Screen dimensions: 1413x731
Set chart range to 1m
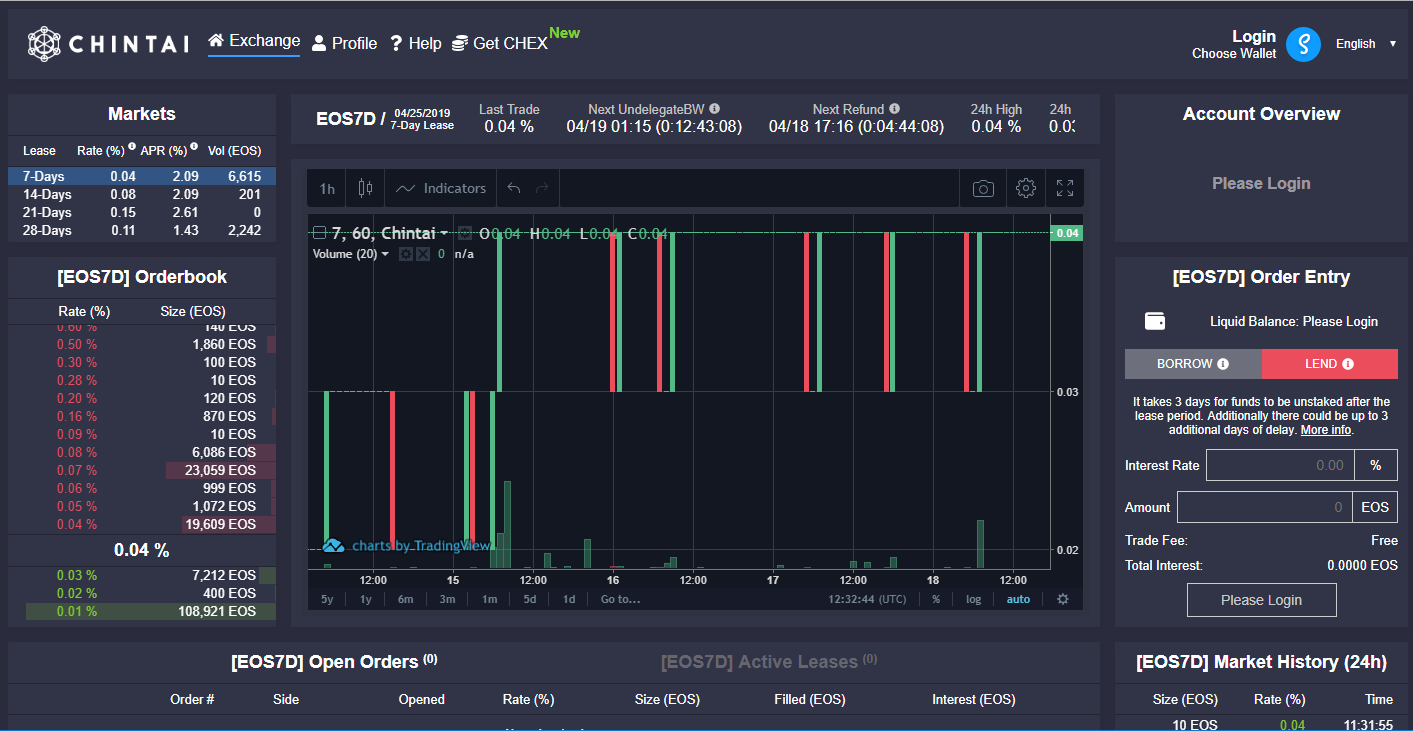(489, 599)
